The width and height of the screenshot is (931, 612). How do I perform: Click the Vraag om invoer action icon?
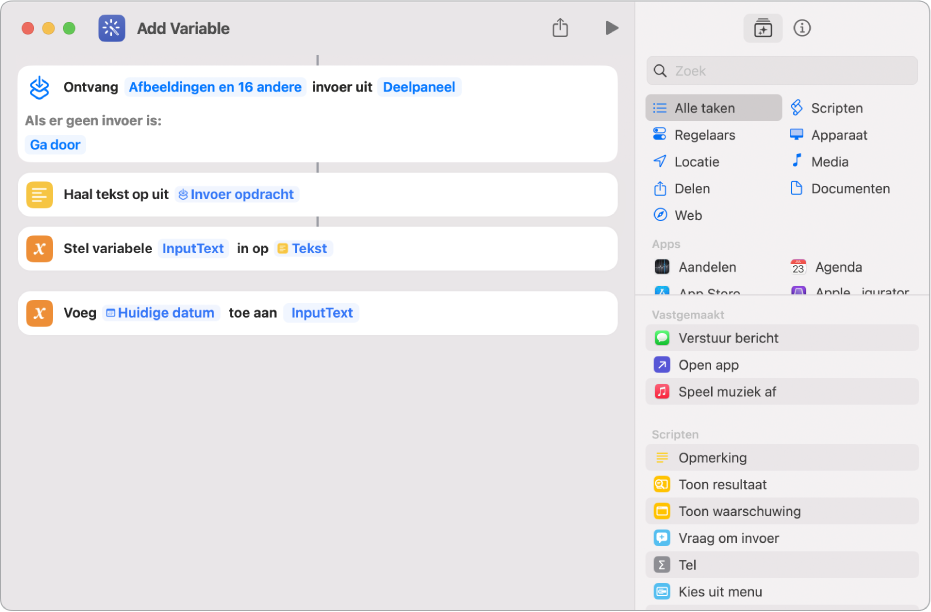662,538
